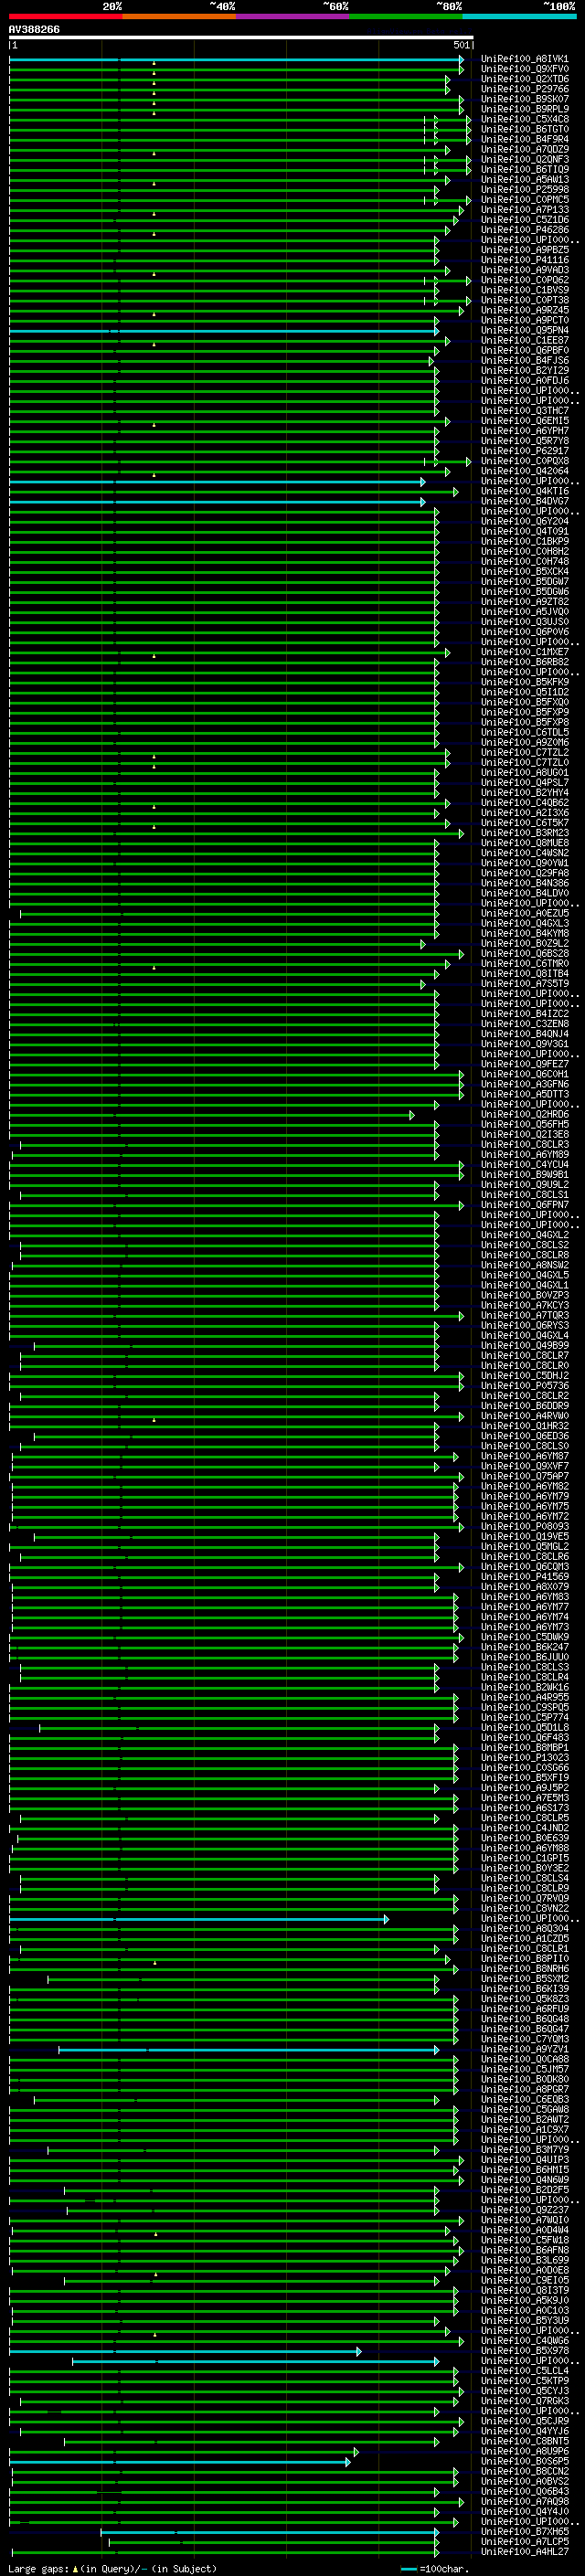
Task: Select label UniRef100_P29766
Action: pos(524,89)
